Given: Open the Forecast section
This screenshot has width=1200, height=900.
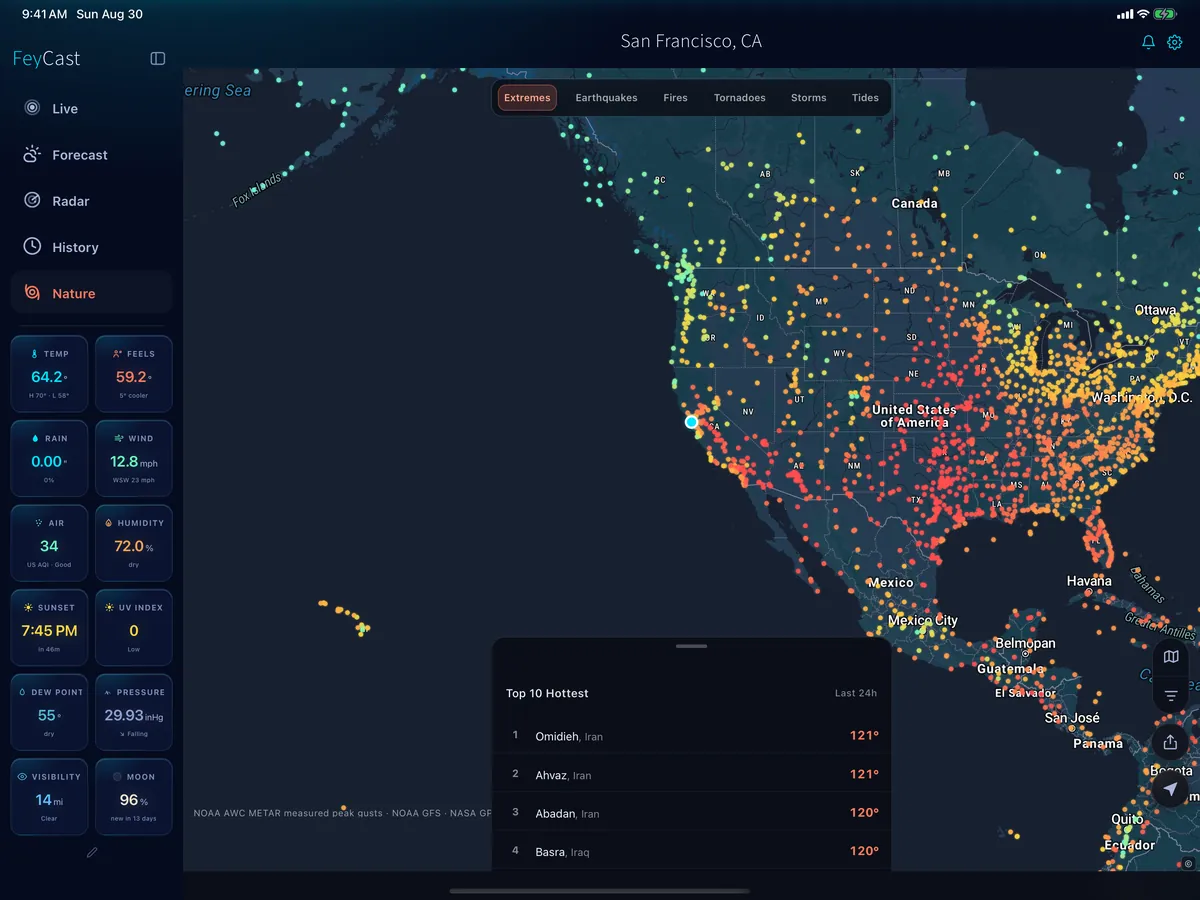Looking at the screenshot, I should pyautogui.click(x=92, y=155).
